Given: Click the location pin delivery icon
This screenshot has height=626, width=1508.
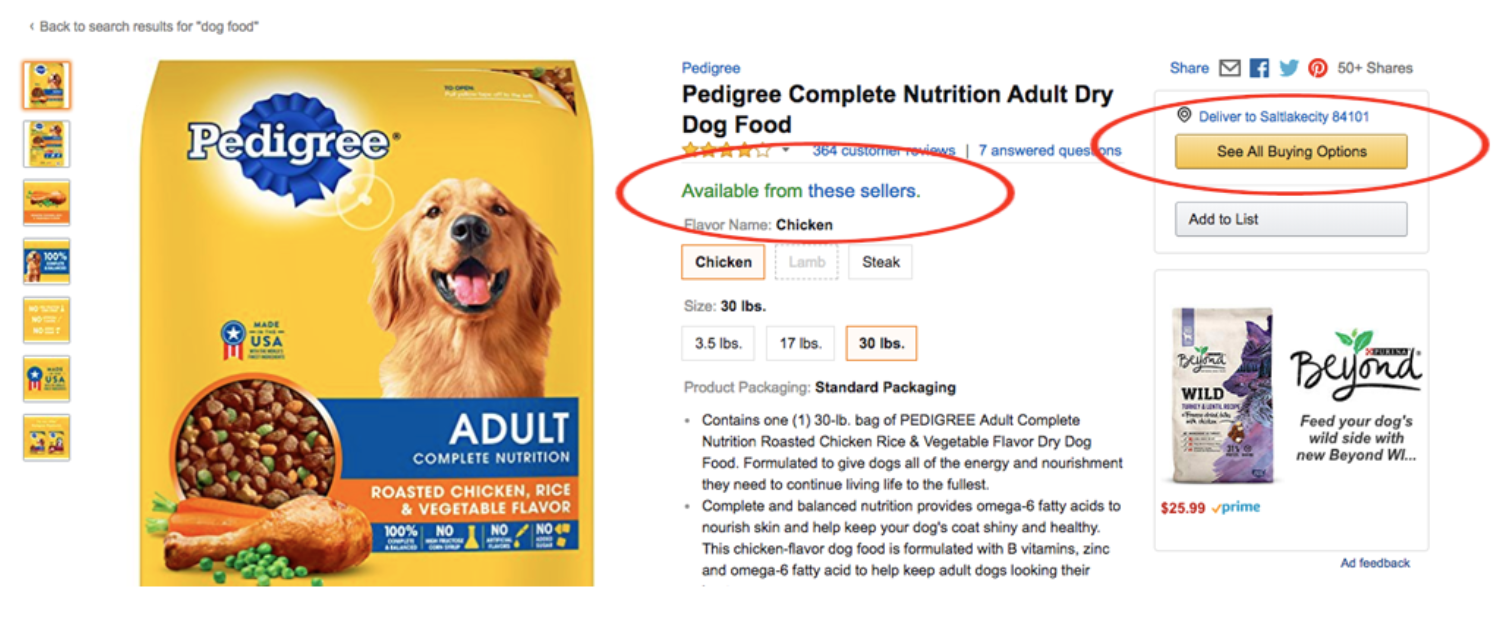Looking at the screenshot, I should pos(1185,116).
